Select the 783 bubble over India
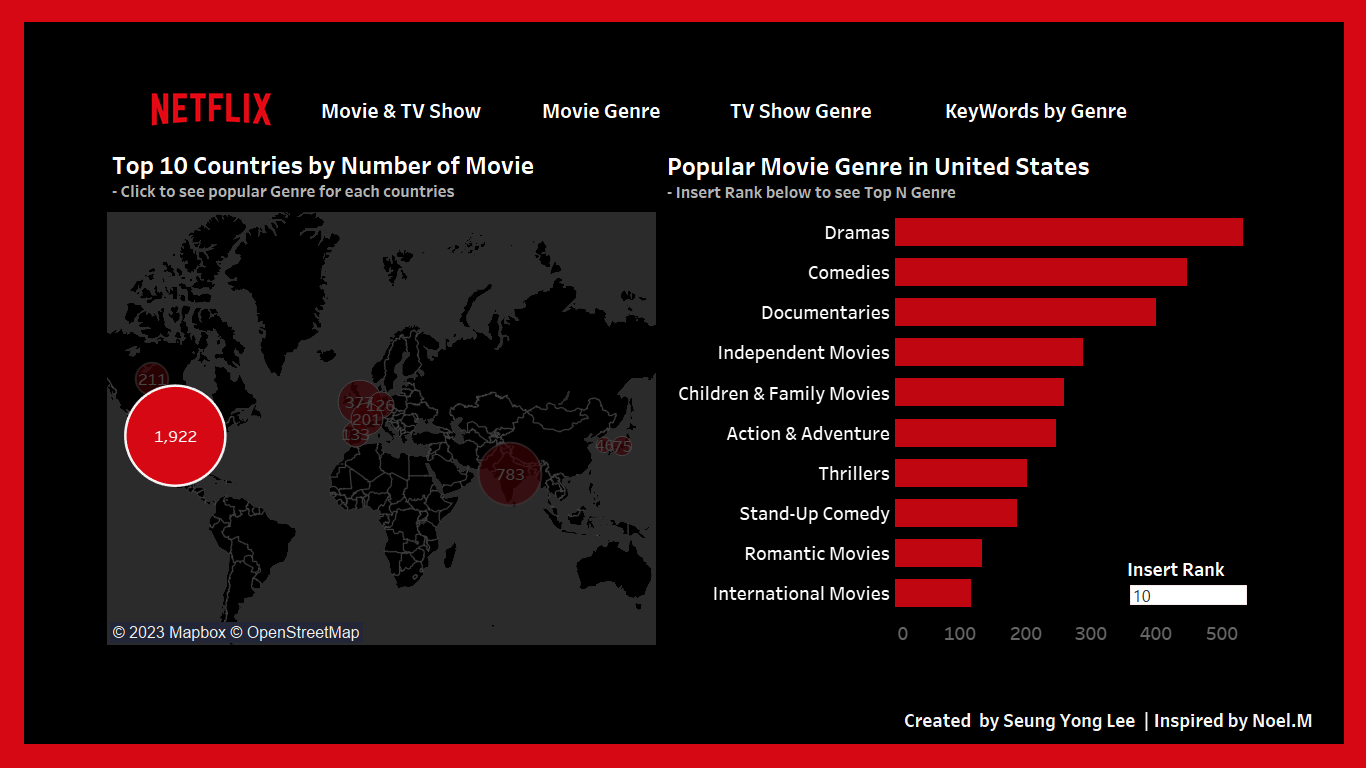1366x768 pixels. [510, 474]
